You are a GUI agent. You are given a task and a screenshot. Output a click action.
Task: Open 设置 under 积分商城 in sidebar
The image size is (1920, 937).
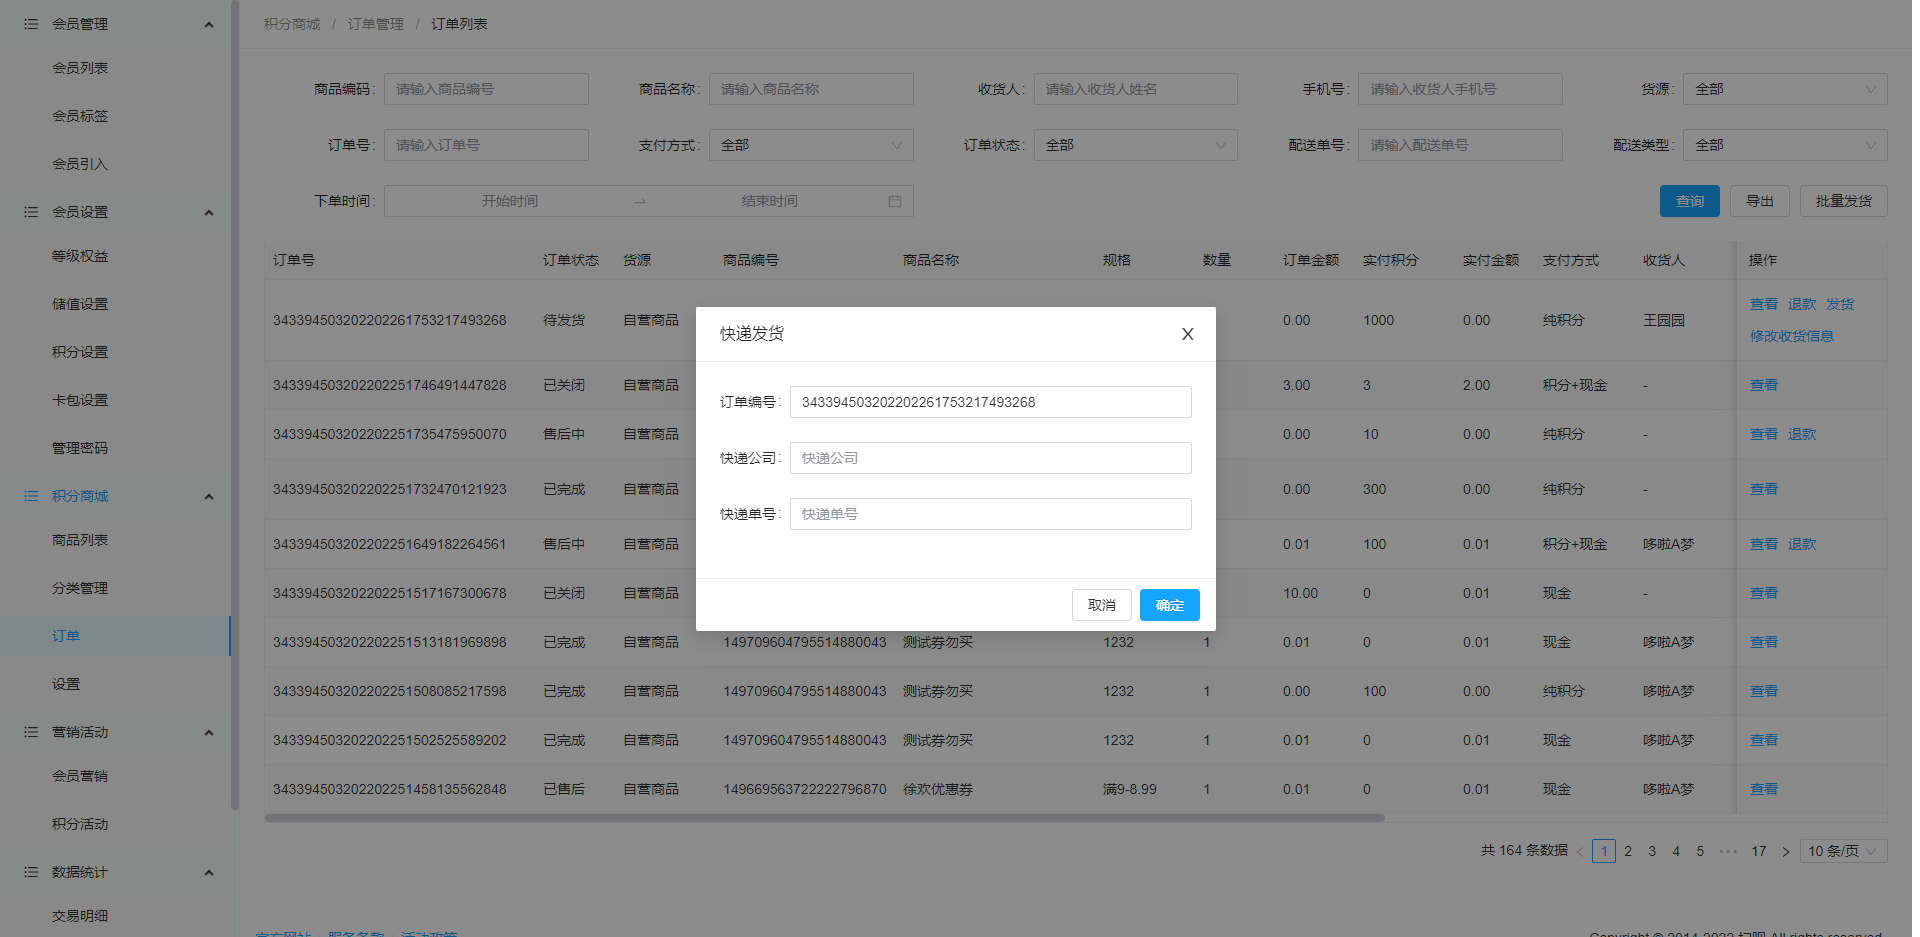66,684
